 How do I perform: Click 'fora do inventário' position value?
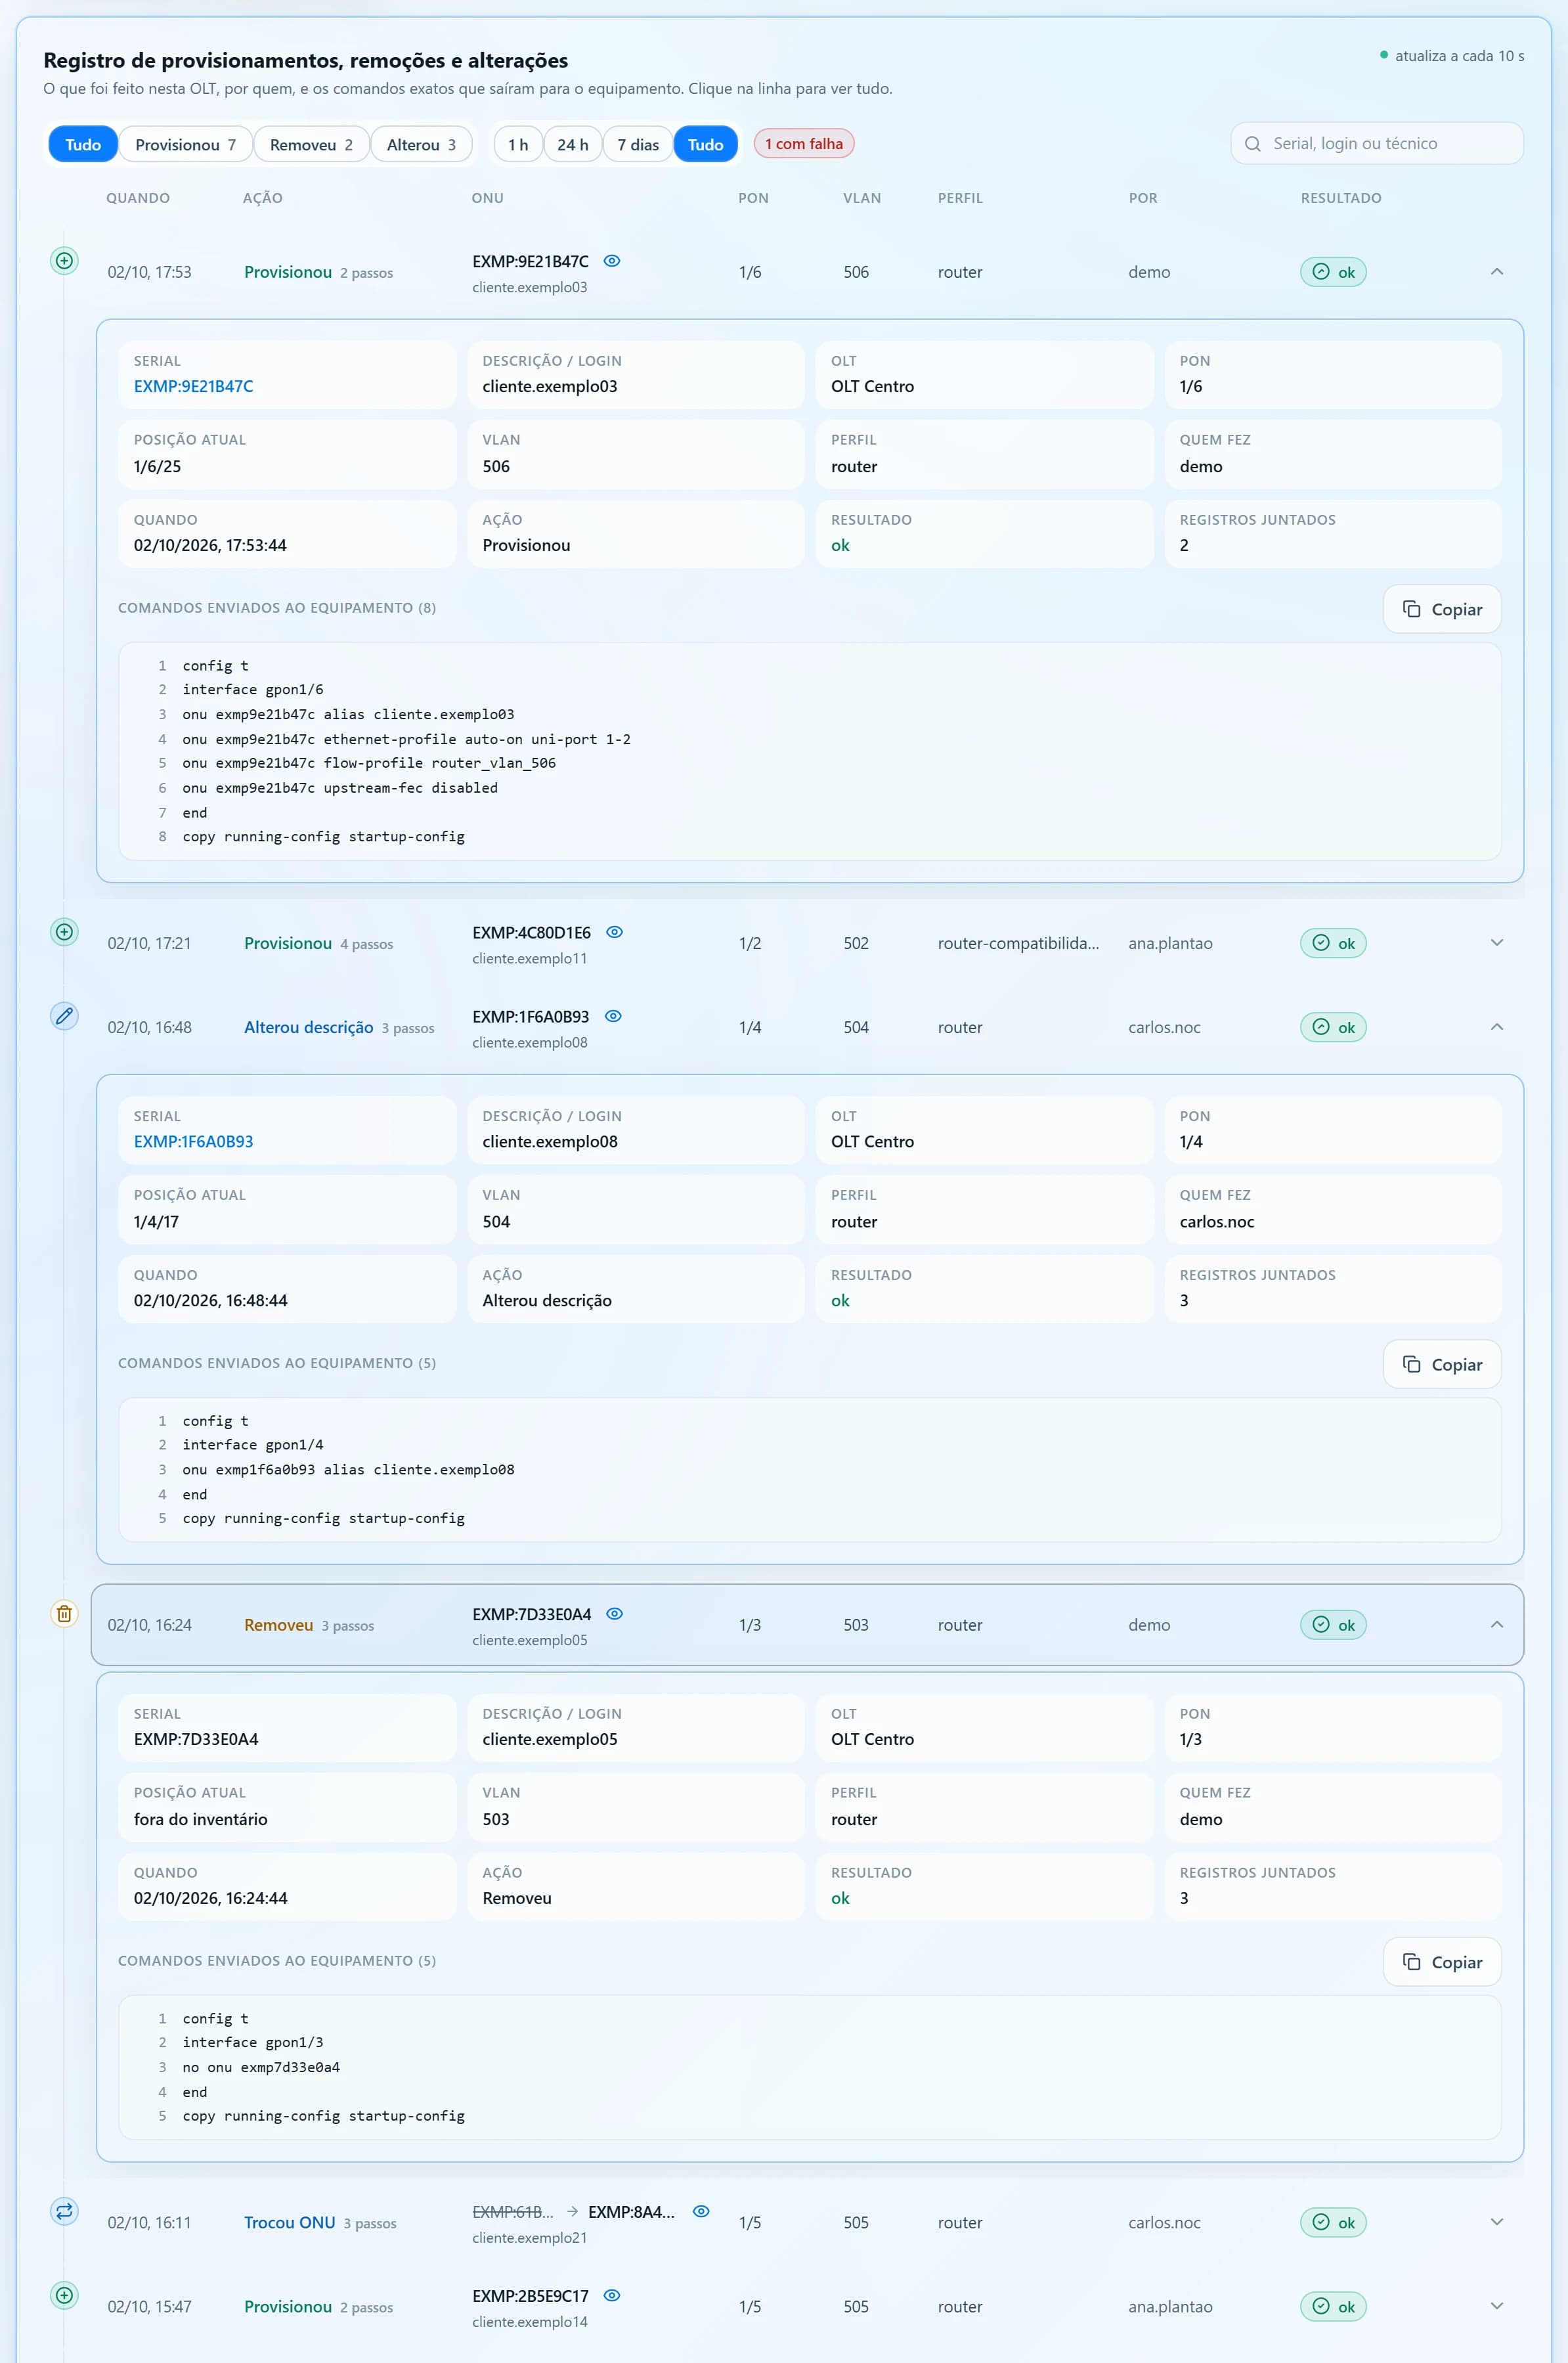click(201, 1819)
